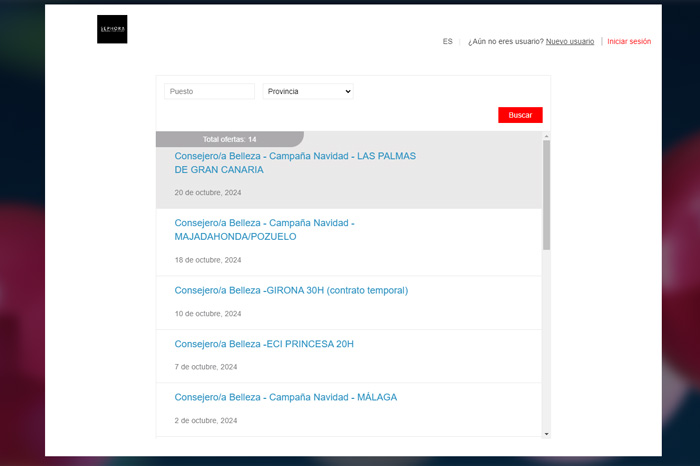This screenshot has height=466, width=700.
Task: Open the Nuevo usuario registration link
Action: click(569, 42)
